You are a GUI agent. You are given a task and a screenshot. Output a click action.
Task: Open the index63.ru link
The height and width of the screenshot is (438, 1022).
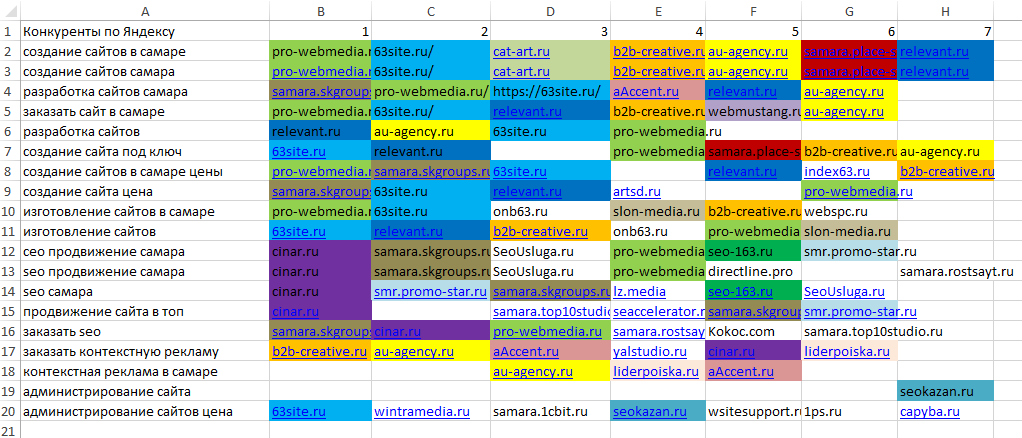(837, 172)
